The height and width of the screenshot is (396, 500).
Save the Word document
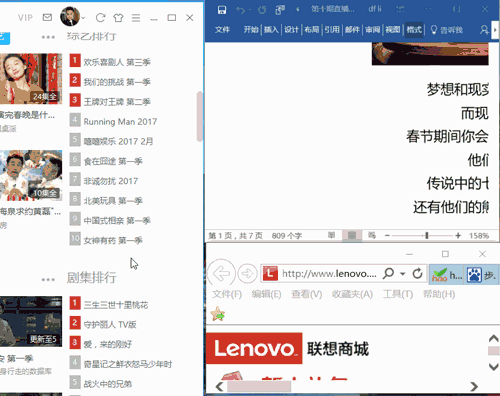[x=222, y=10]
